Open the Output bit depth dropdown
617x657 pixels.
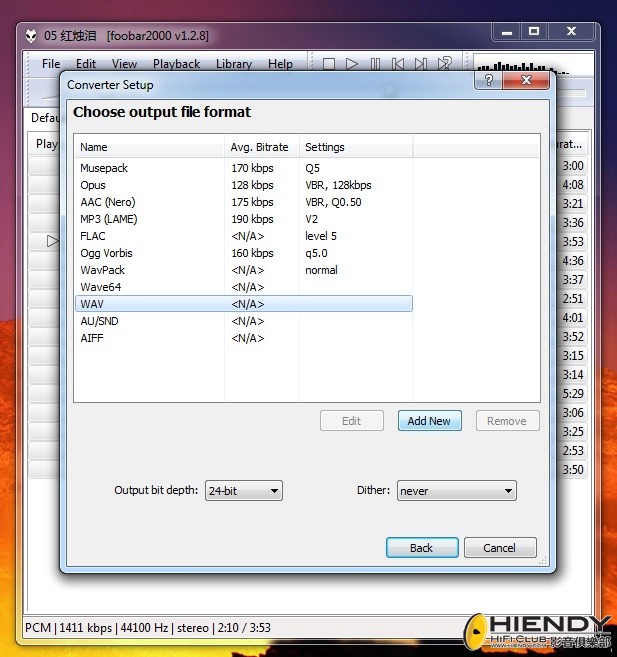(244, 491)
